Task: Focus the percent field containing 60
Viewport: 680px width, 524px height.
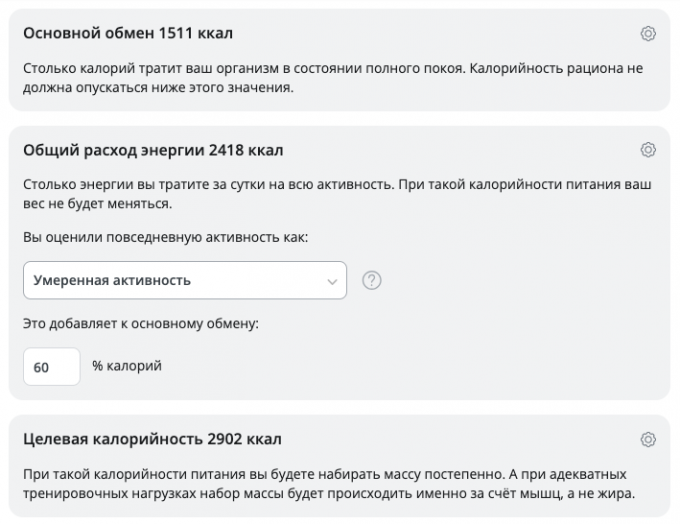Action: (x=51, y=367)
